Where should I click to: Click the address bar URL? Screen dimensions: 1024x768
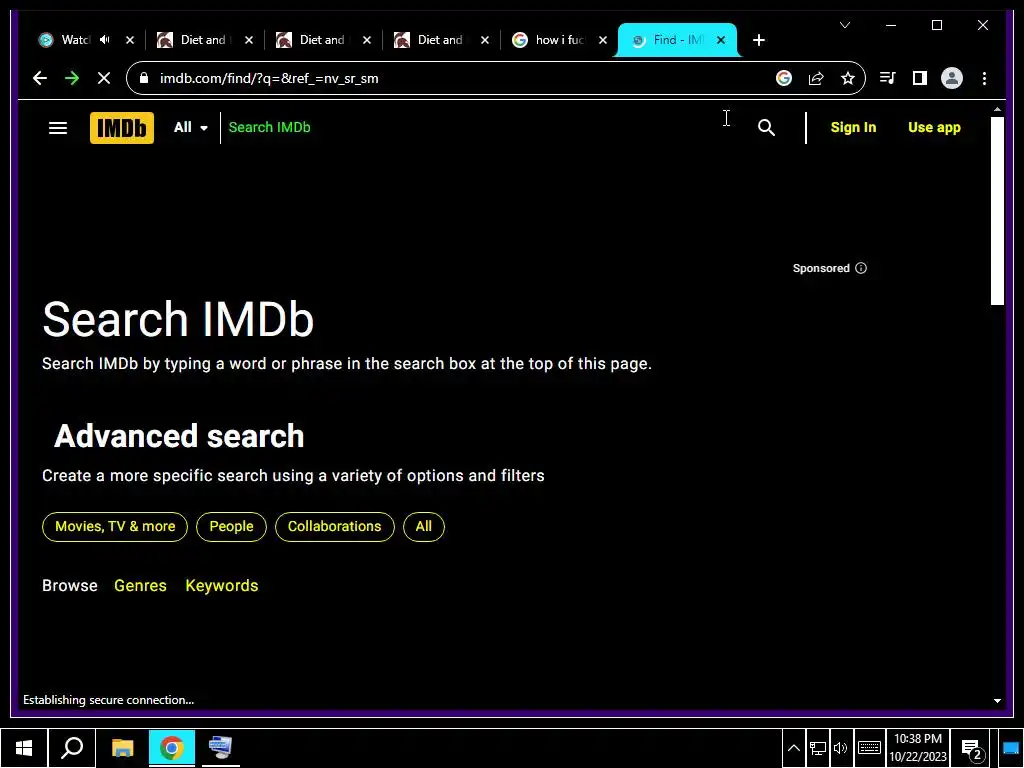[x=269, y=78]
